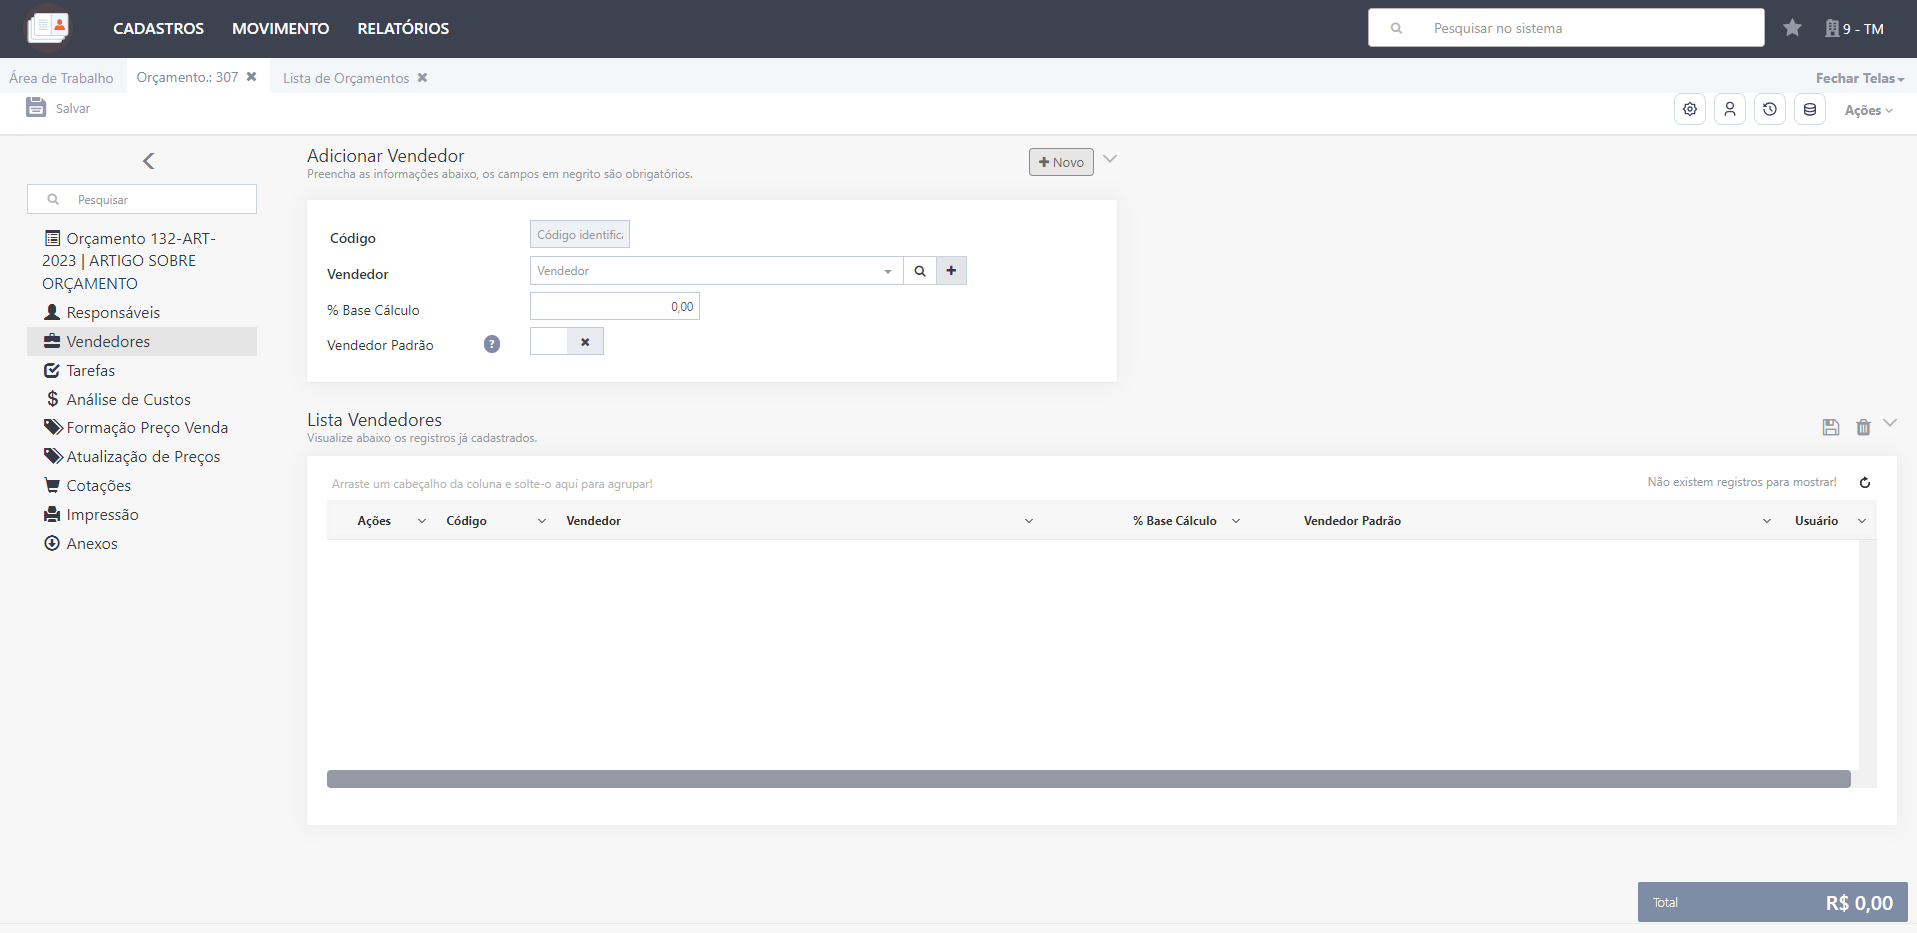Select Vendedores in sidebar
The height and width of the screenshot is (933, 1917).
tap(142, 341)
